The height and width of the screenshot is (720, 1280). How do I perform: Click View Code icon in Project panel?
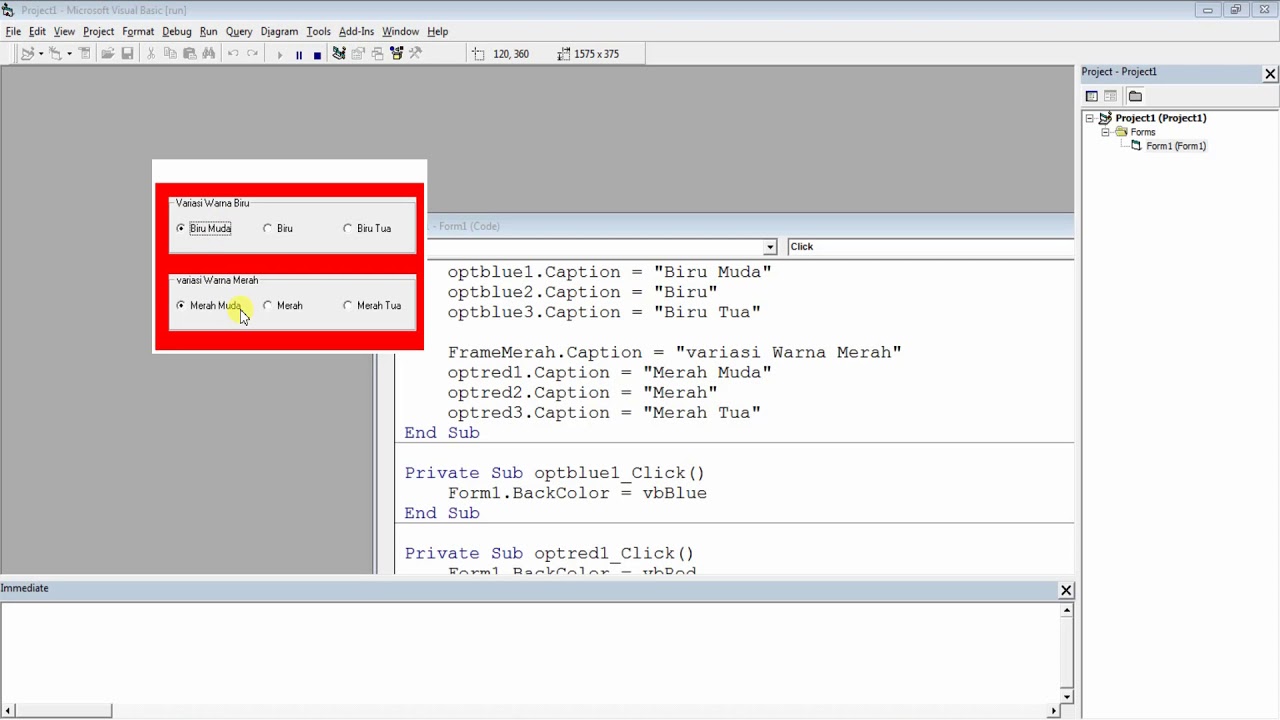(x=1092, y=96)
